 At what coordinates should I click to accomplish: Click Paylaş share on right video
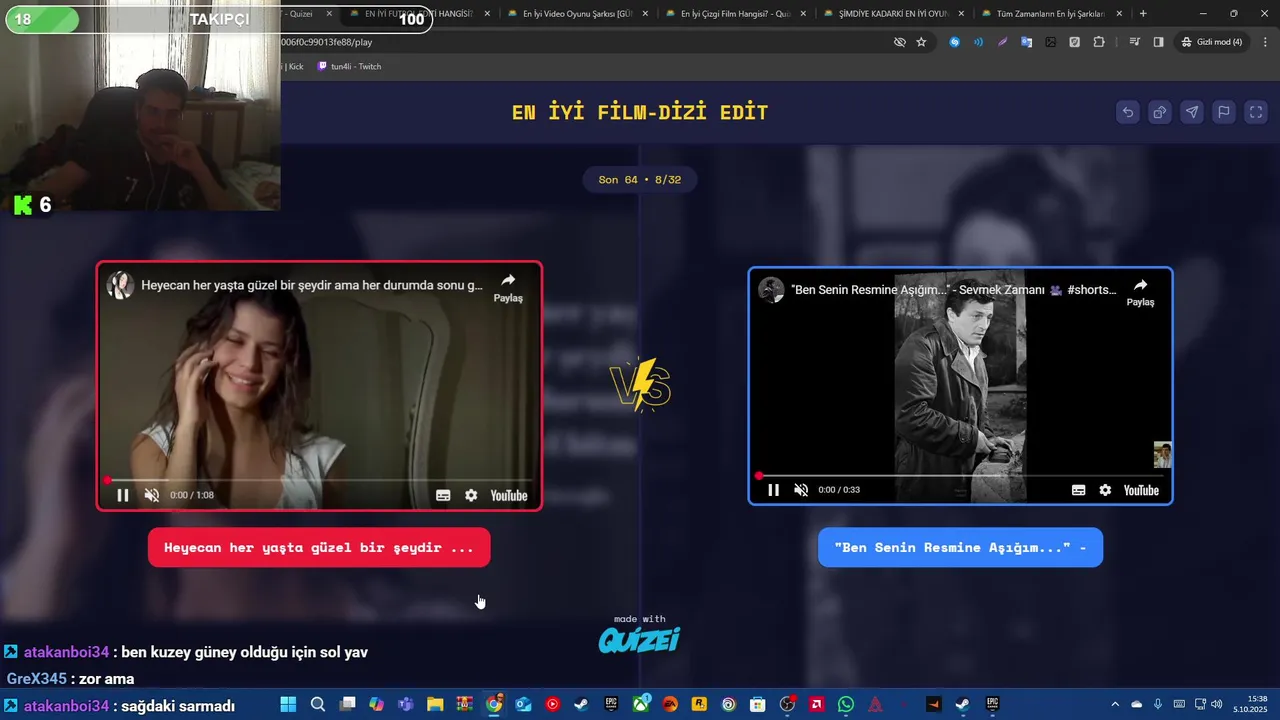[1140, 292]
